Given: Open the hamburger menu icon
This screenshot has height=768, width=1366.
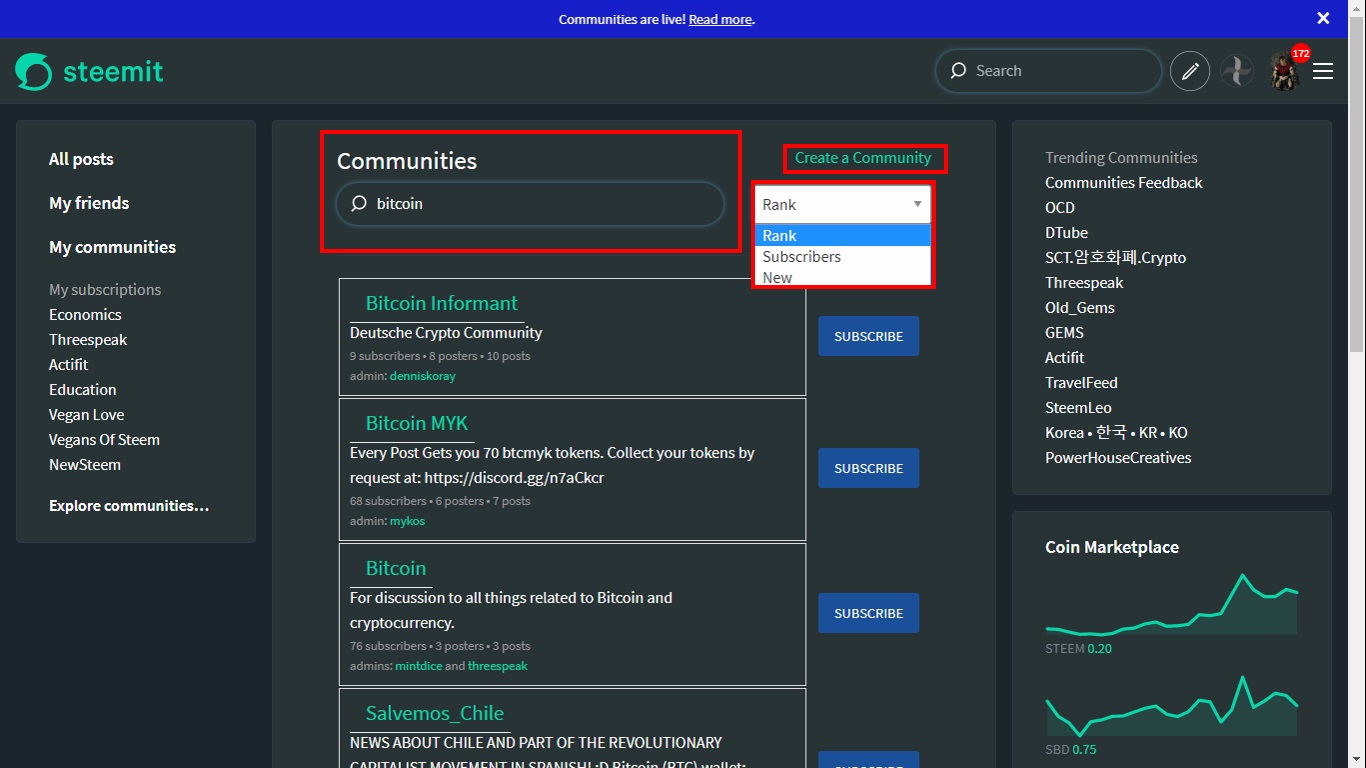Looking at the screenshot, I should [x=1323, y=71].
